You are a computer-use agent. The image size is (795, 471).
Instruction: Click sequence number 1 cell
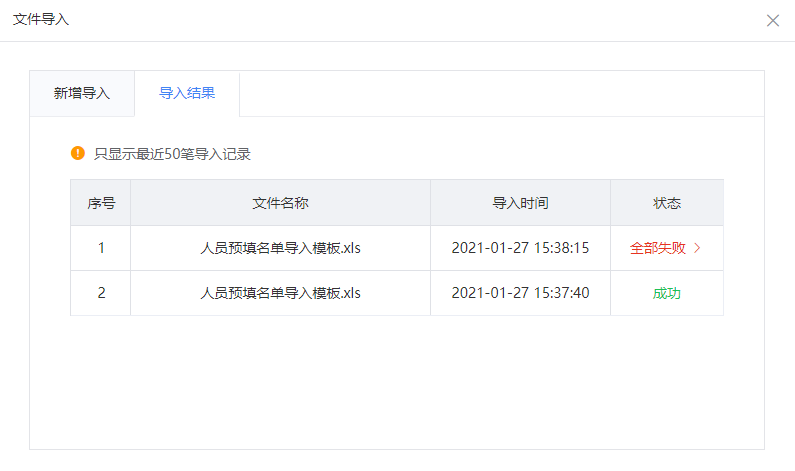(x=101, y=248)
